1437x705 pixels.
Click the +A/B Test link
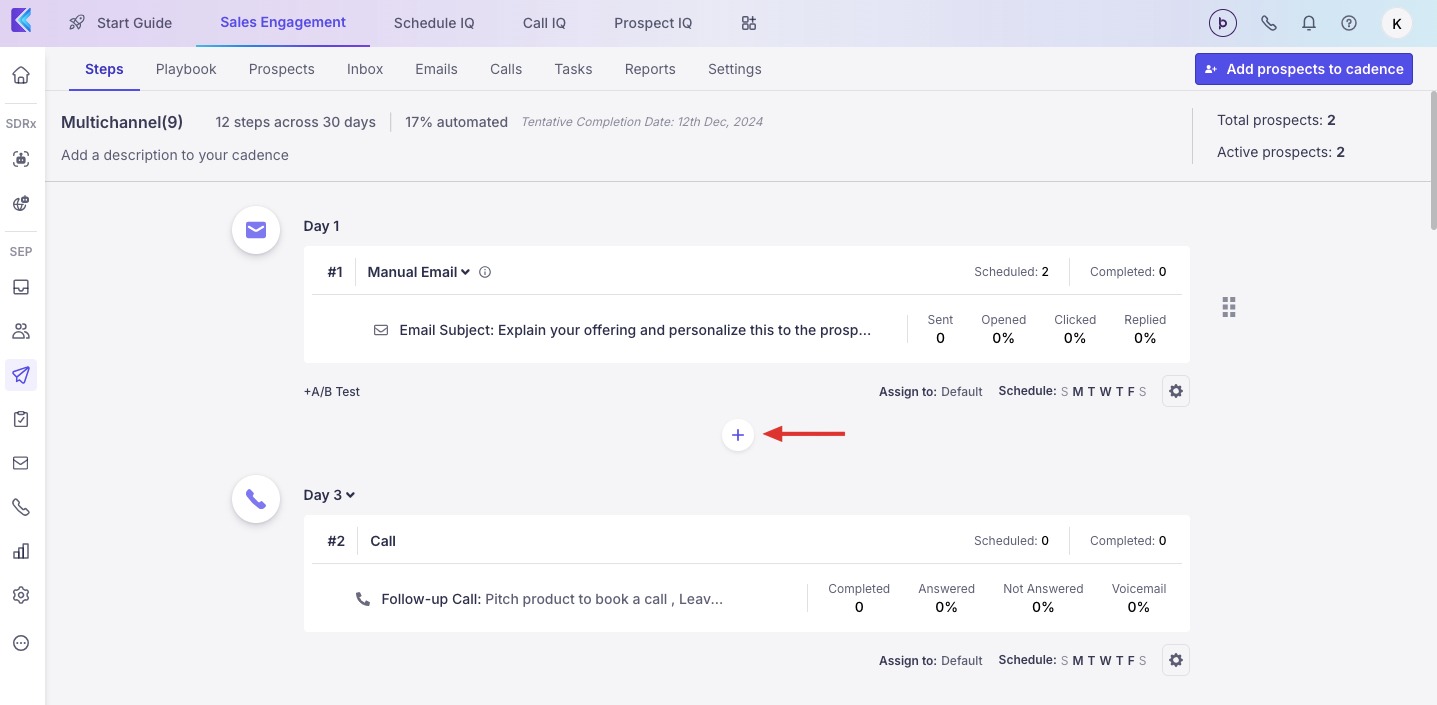tap(332, 392)
